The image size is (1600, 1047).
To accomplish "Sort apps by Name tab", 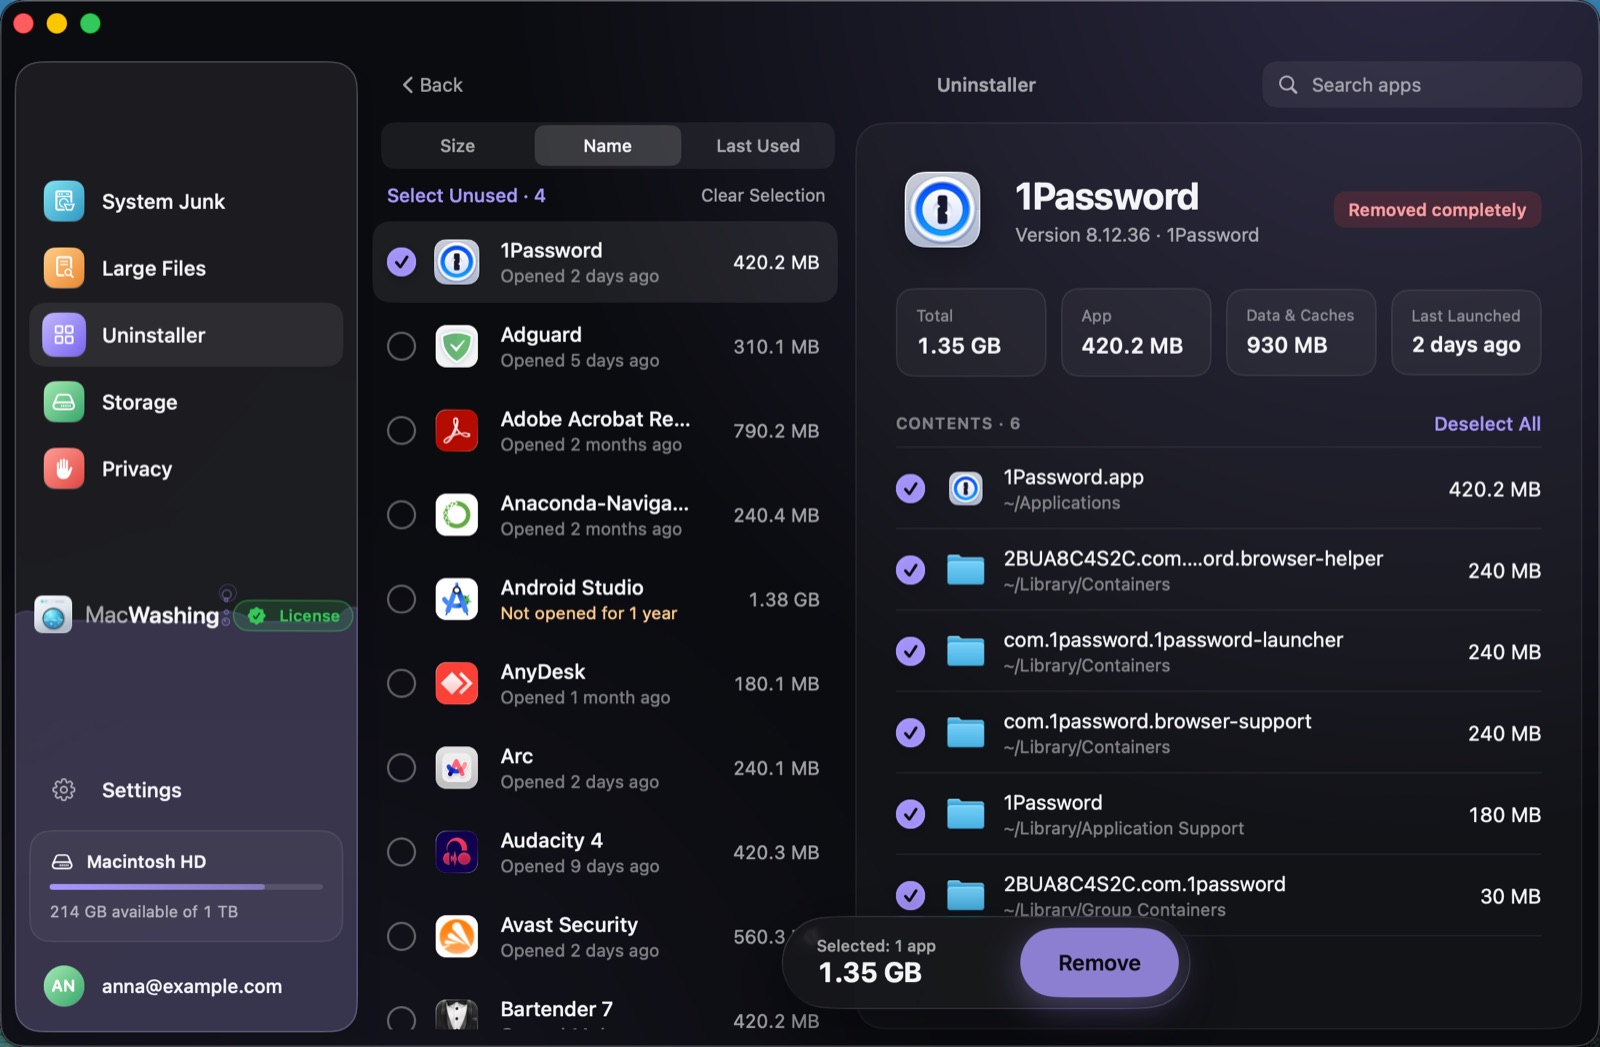I will click(608, 146).
